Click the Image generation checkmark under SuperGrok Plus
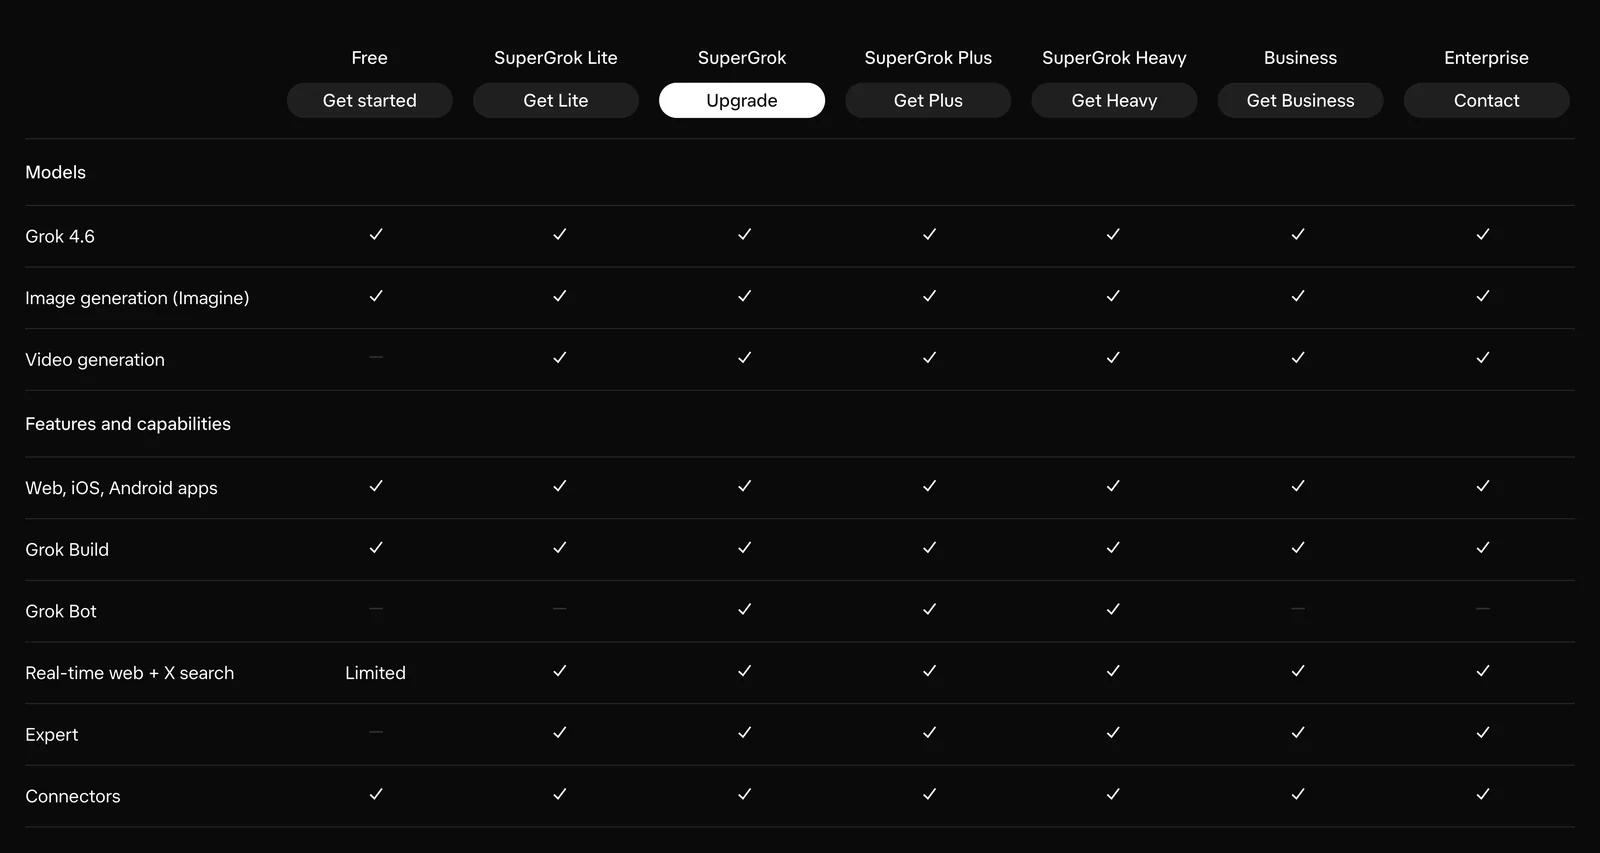The height and width of the screenshot is (853, 1600). point(929,296)
